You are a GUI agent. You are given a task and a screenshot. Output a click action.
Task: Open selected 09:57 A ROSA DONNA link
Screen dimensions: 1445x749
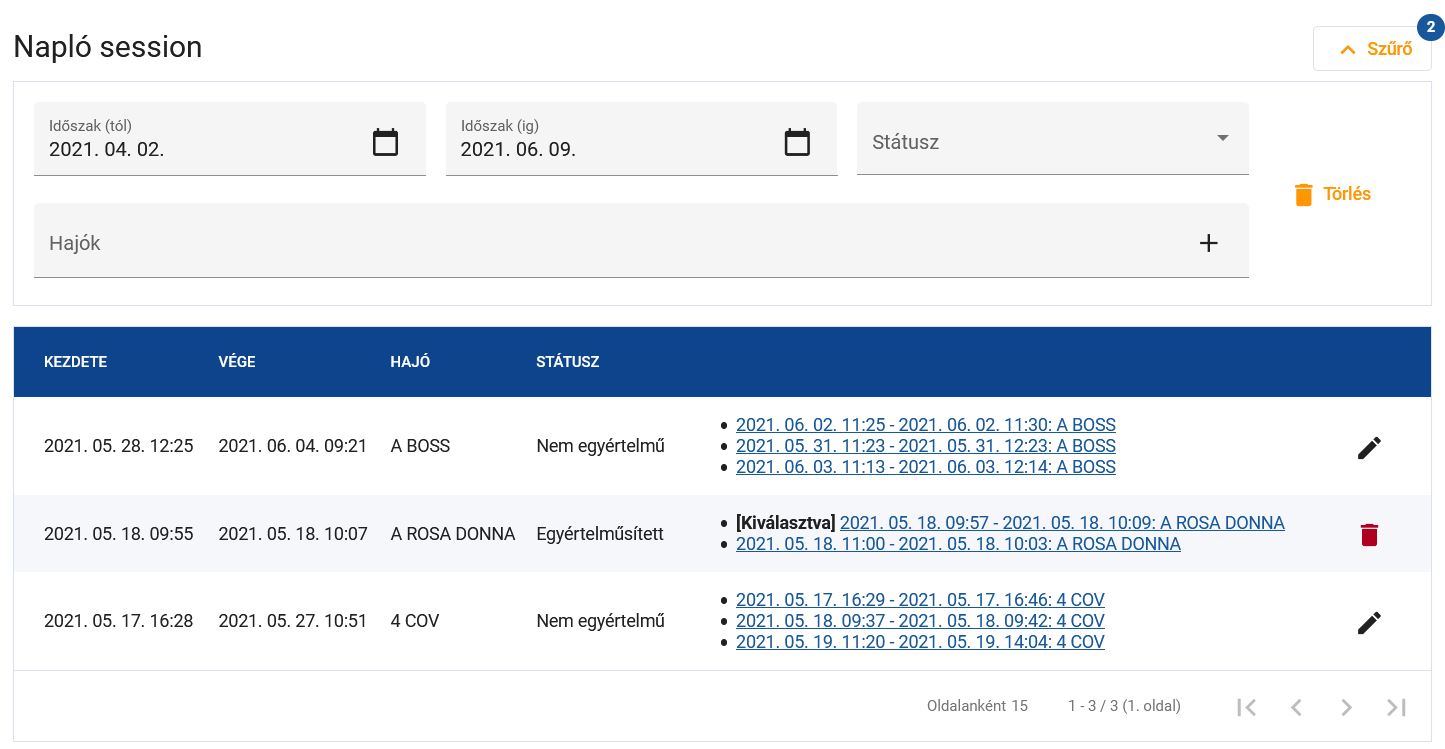pyautogui.click(x=1061, y=523)
